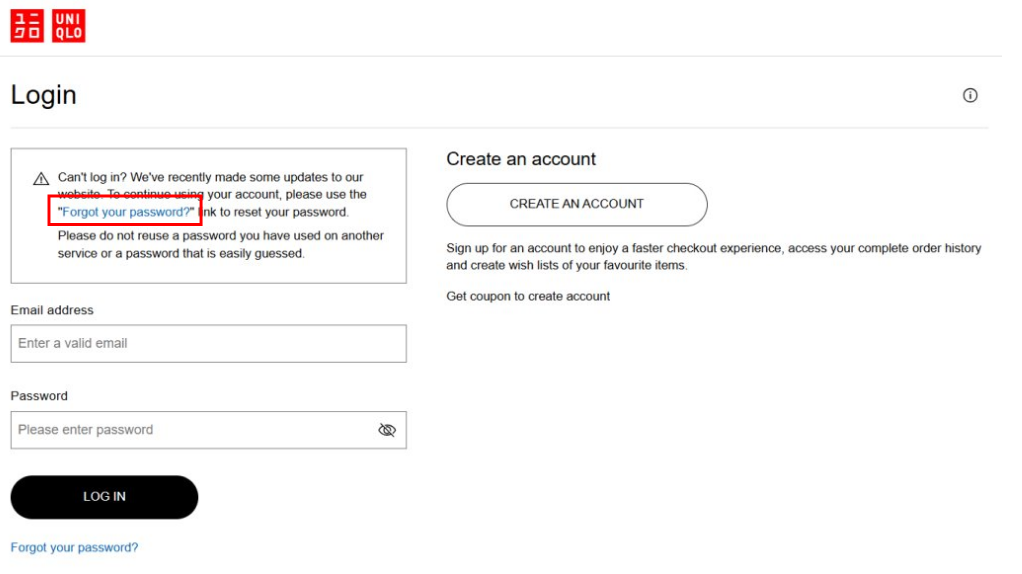Viewport: 1022px width, 574px height.
Task: Open Get coupon to create account link
Action: tap(528, 296)
